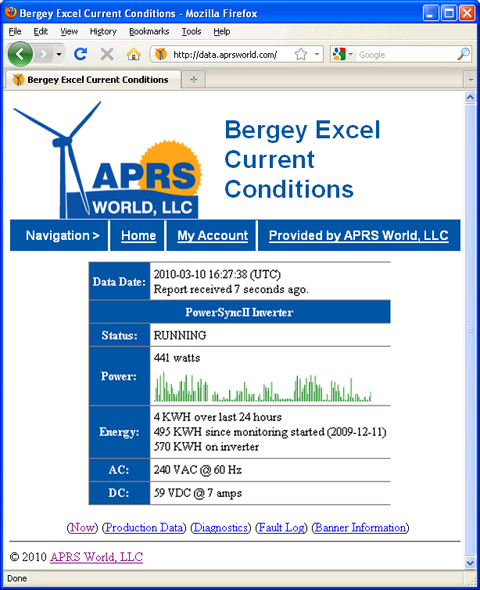This screenshot has height=590, width=480.
Task: Click the Stop loading X icon
Action: point(107,54)
